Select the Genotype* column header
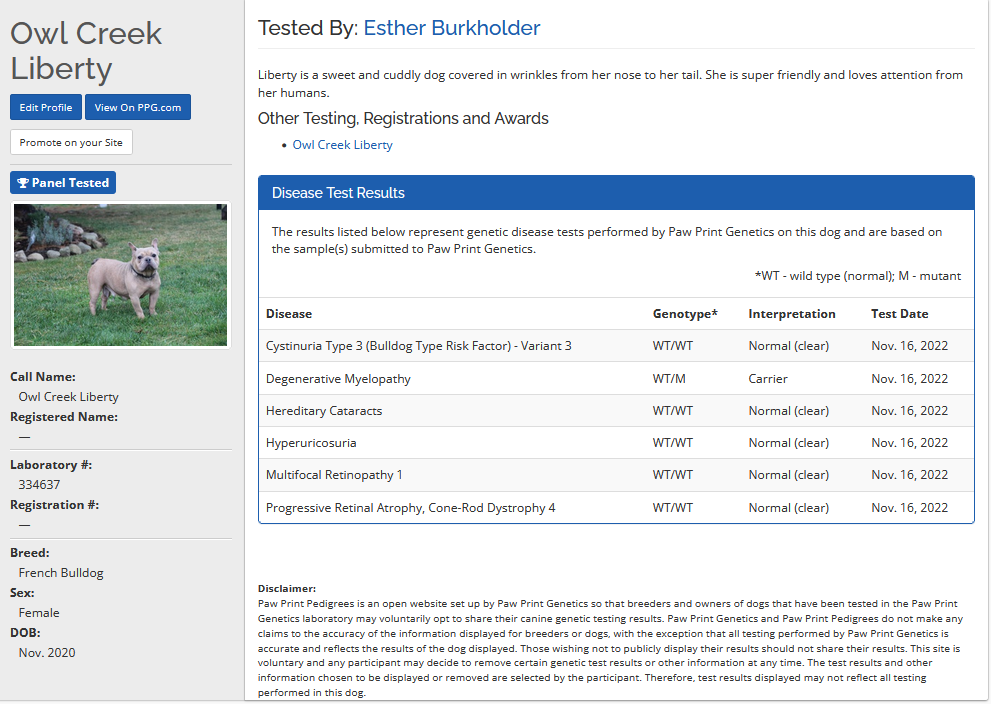Viewport: 991px width, 704px height. [685, 314]
